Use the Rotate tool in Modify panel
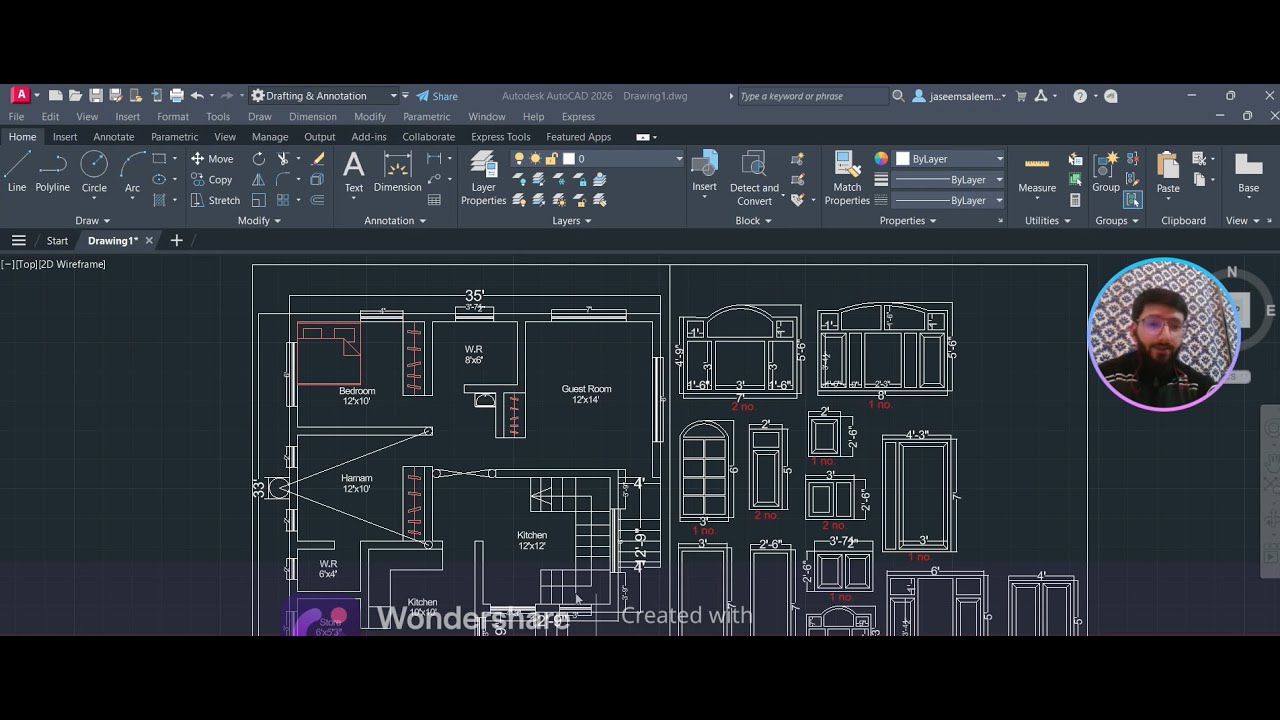Screen dimensions: 1280x720 tap(259, 159)
